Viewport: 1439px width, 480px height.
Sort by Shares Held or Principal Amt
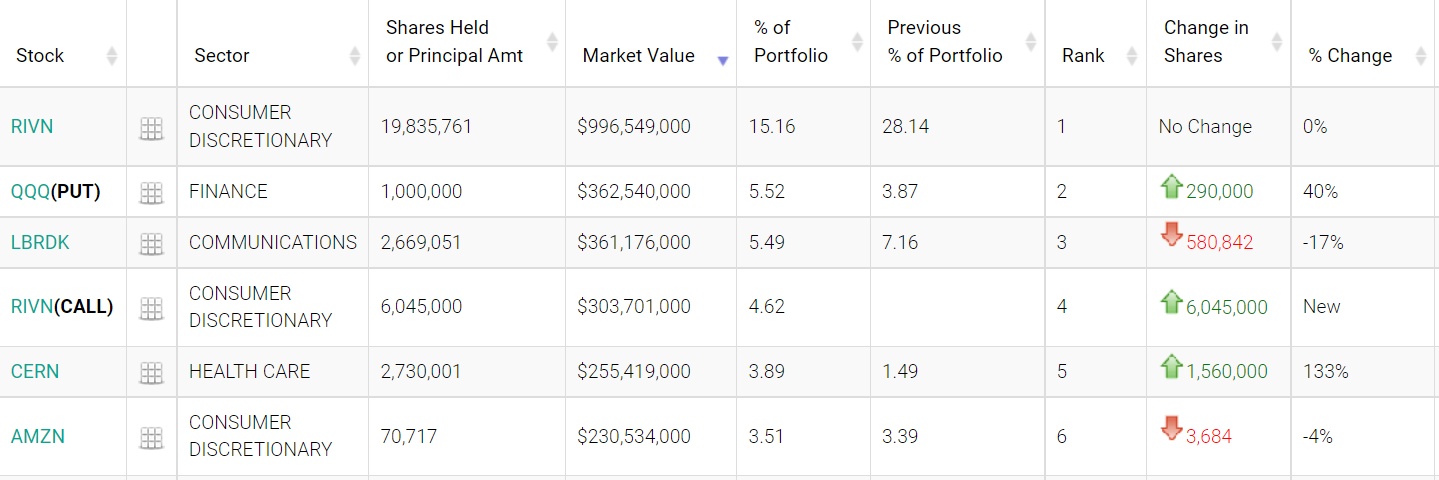pos(454,42)
